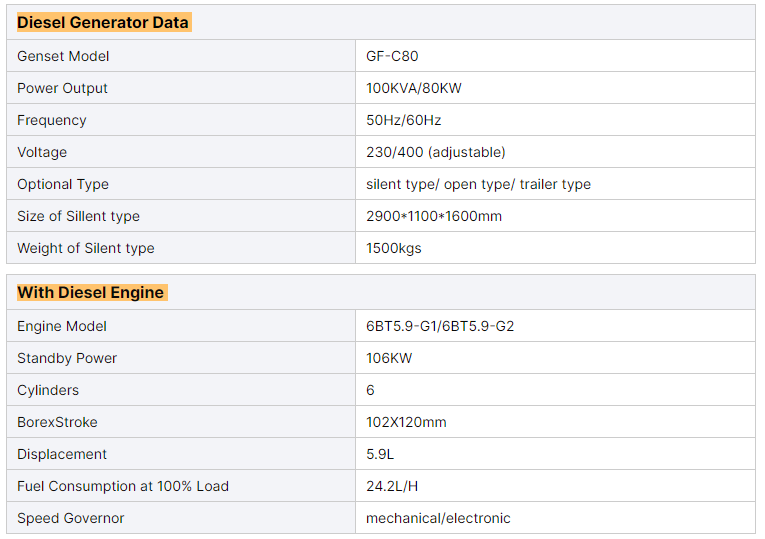
Task: Select the Engine Model label
Action: click(62, 326)
